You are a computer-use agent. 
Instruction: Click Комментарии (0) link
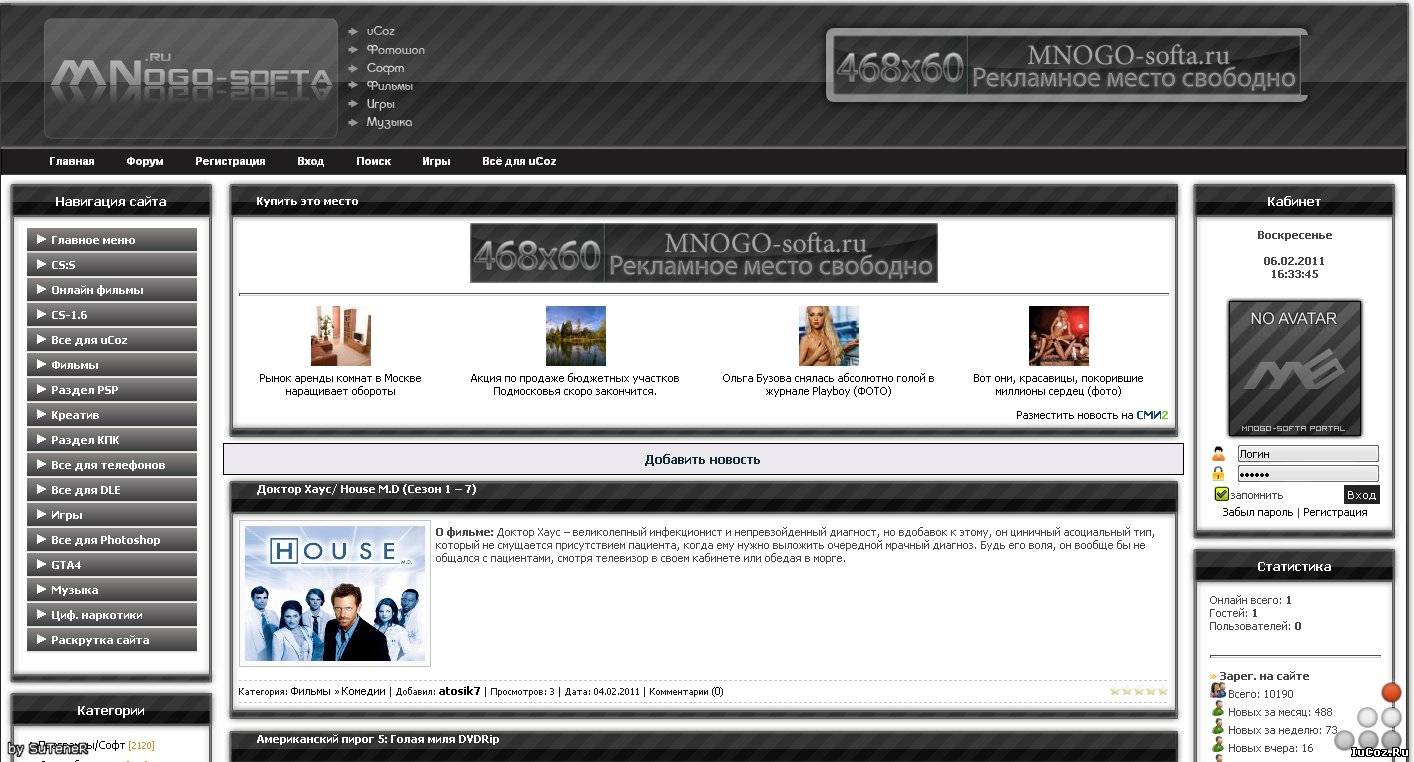click(686, 691)
